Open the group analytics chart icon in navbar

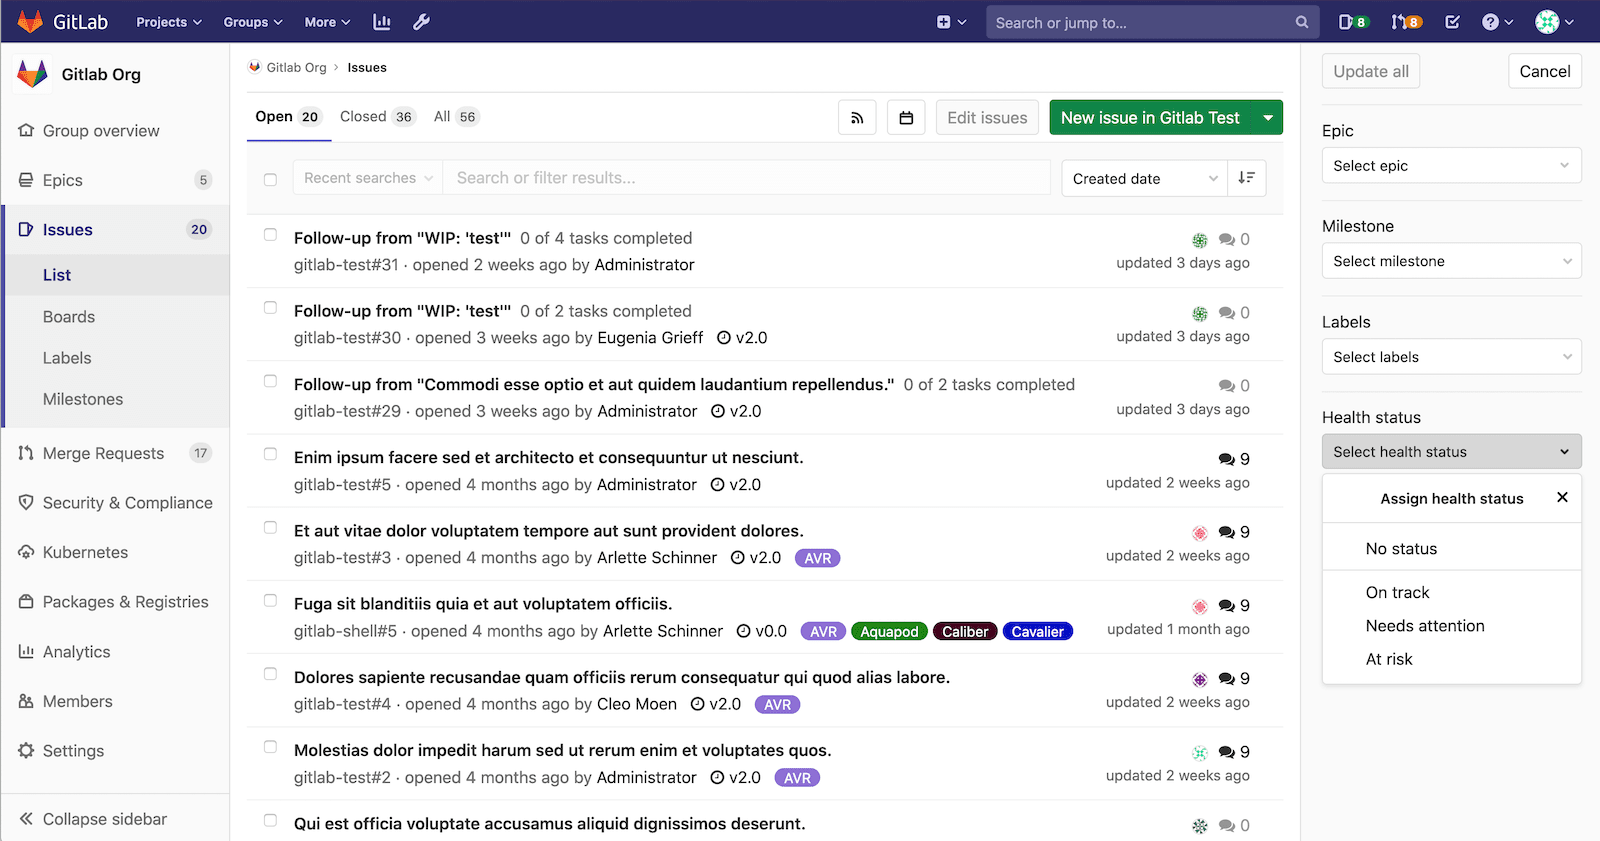click(x=382, y=22)
